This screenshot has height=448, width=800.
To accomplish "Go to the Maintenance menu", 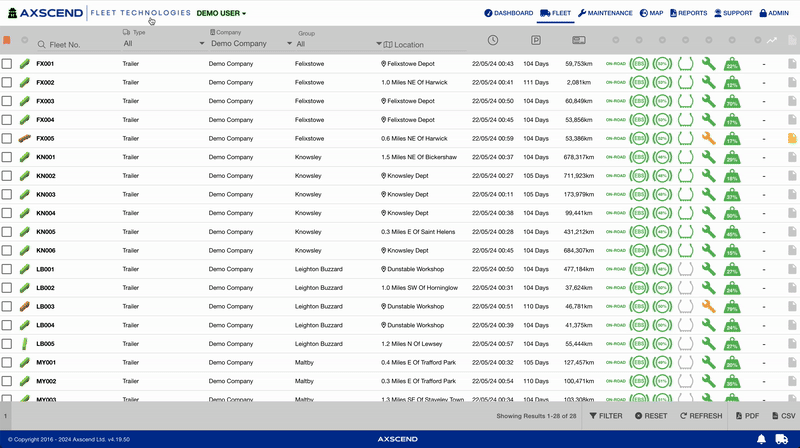I will [605, 13].
